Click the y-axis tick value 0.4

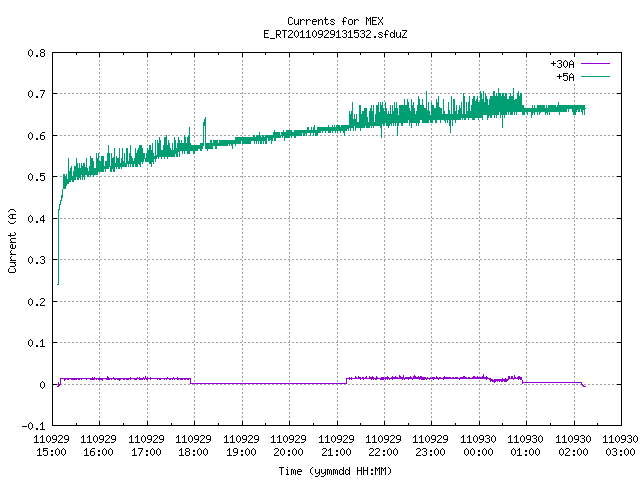[36, 219]
